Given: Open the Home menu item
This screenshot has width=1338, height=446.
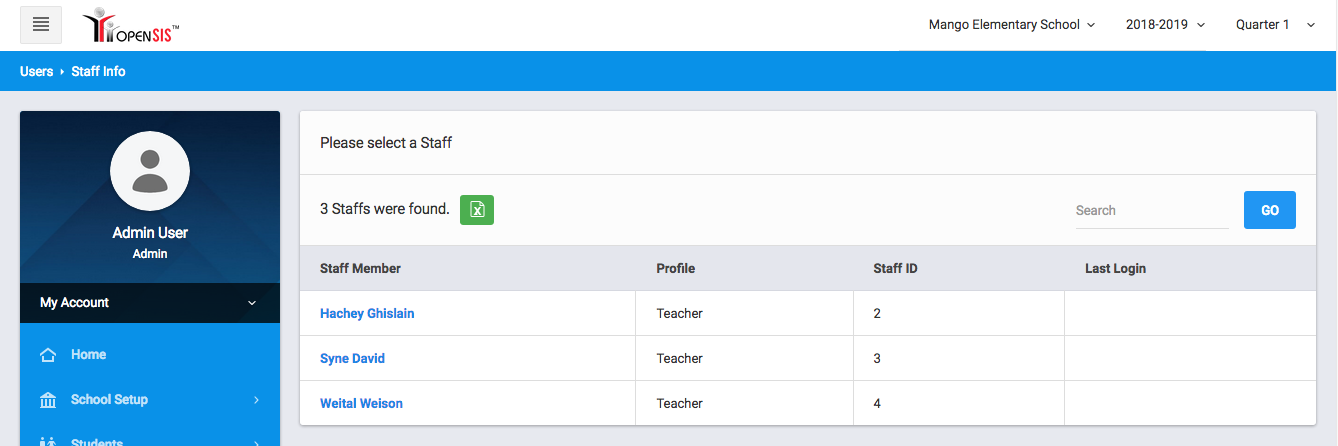Looking at the screenshot, I should click(x=88, y=355).
